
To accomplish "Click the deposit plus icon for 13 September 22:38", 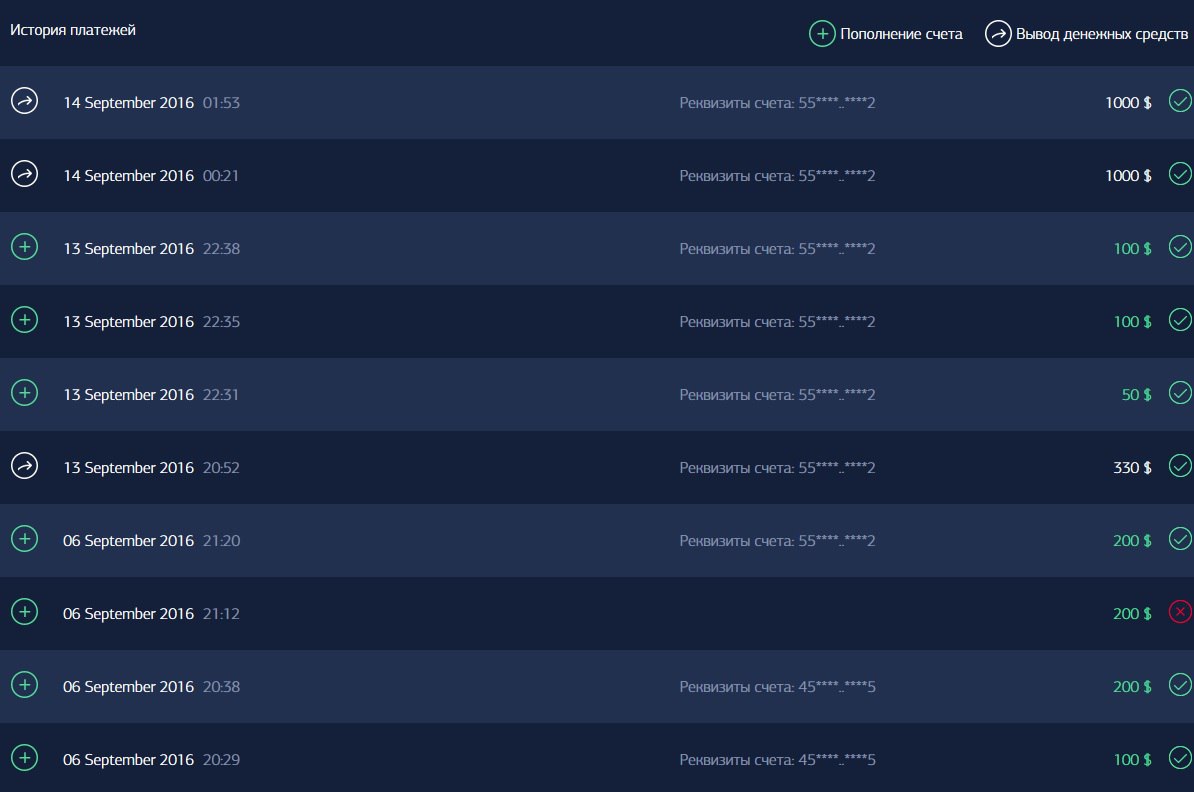I will [x=24, y=247].
